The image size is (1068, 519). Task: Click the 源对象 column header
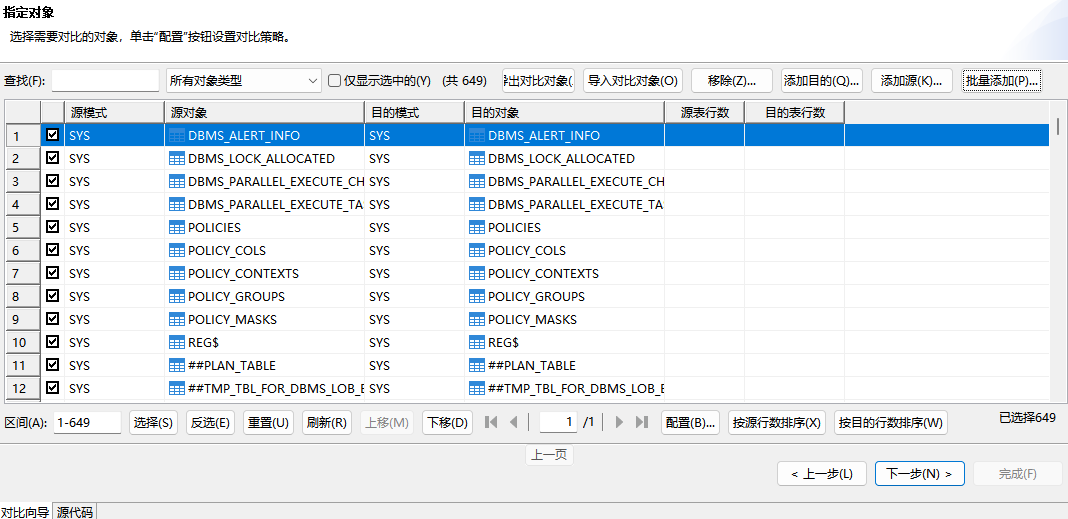264,112
